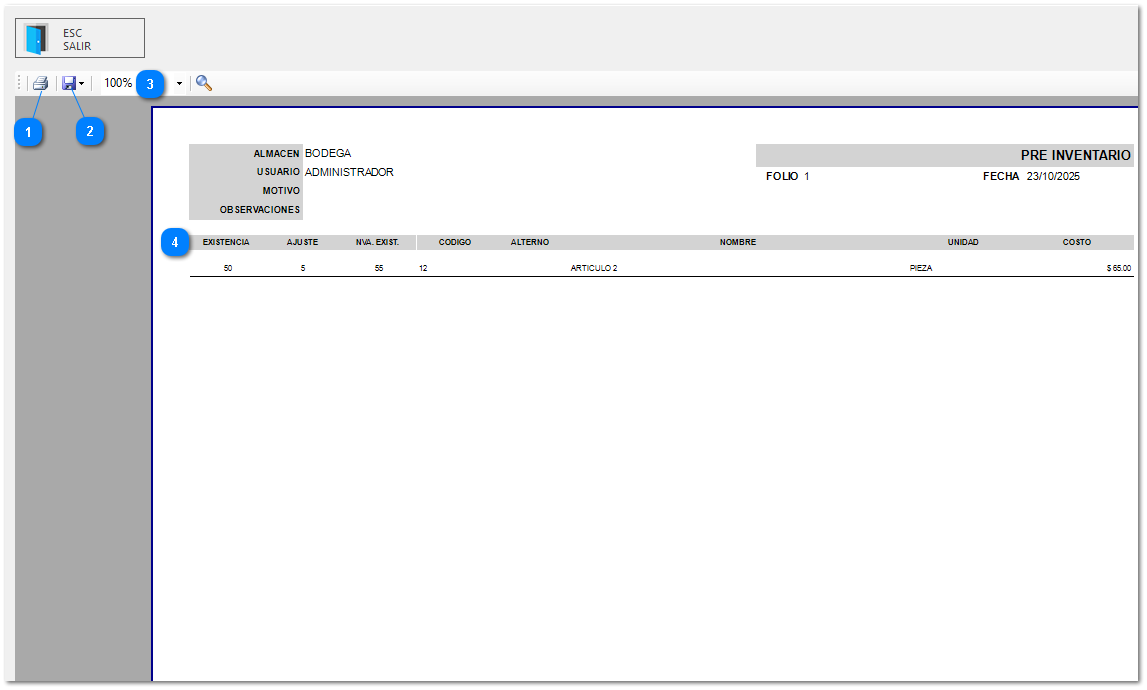Image resolution: width=1147 pixels, height=690 pixels.
Task: Select the PRE INVENTARIO report title
Action: click(x=1075, y=156)
